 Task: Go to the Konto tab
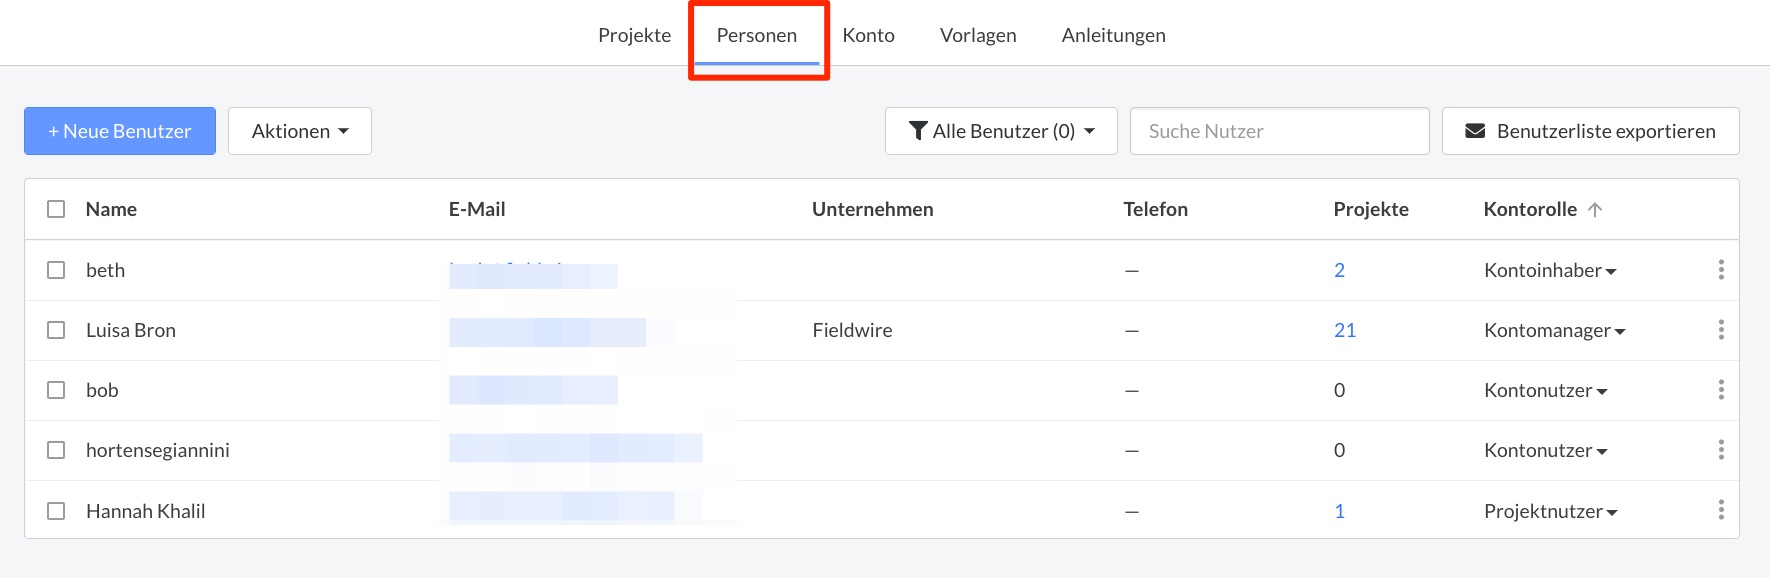pos(869,35)
